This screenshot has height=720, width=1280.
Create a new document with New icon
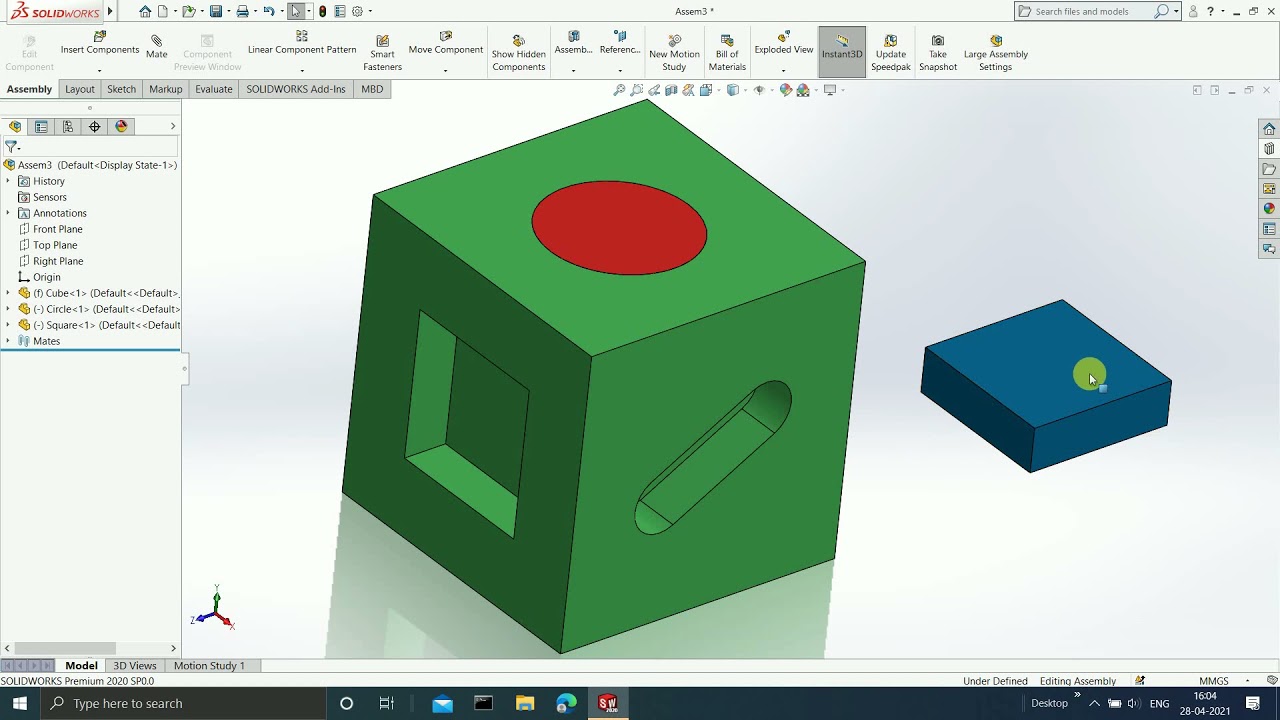pyautogui.click(x=163, y=12)
